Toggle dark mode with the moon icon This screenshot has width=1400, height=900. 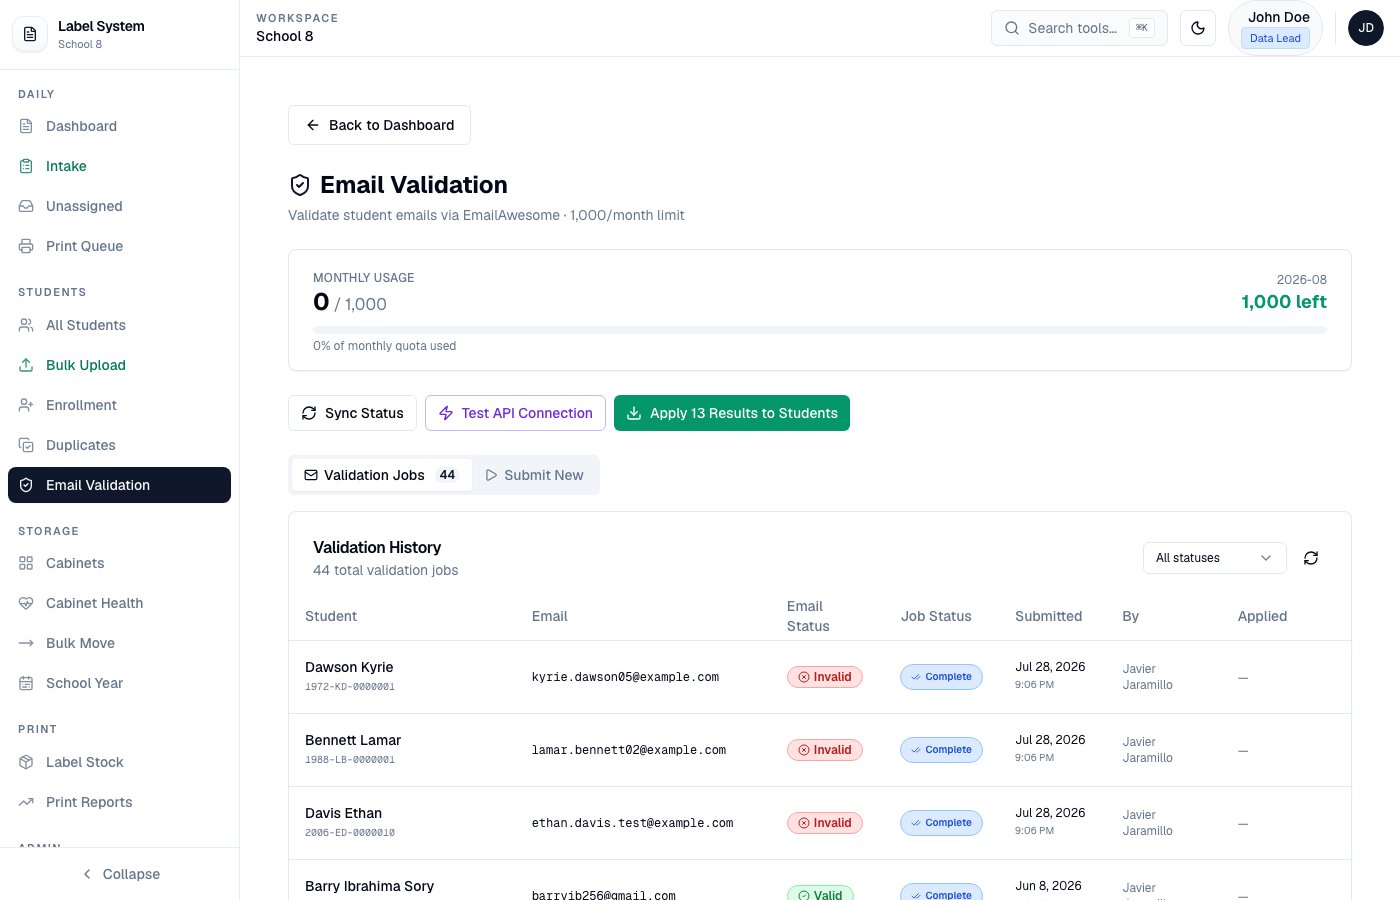pos(1198,28)
